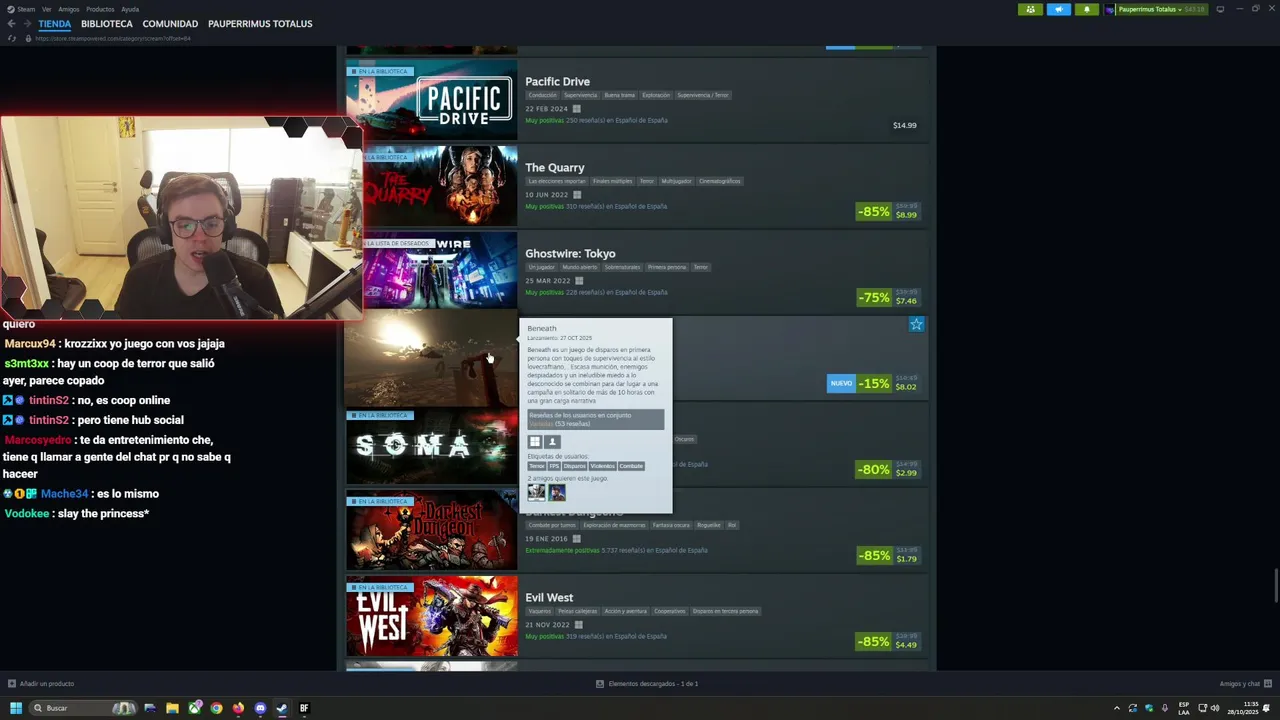This screenshot has height=720, width=1280.
Task: Switch to the TIENDA tab
Action: [54, 24]
